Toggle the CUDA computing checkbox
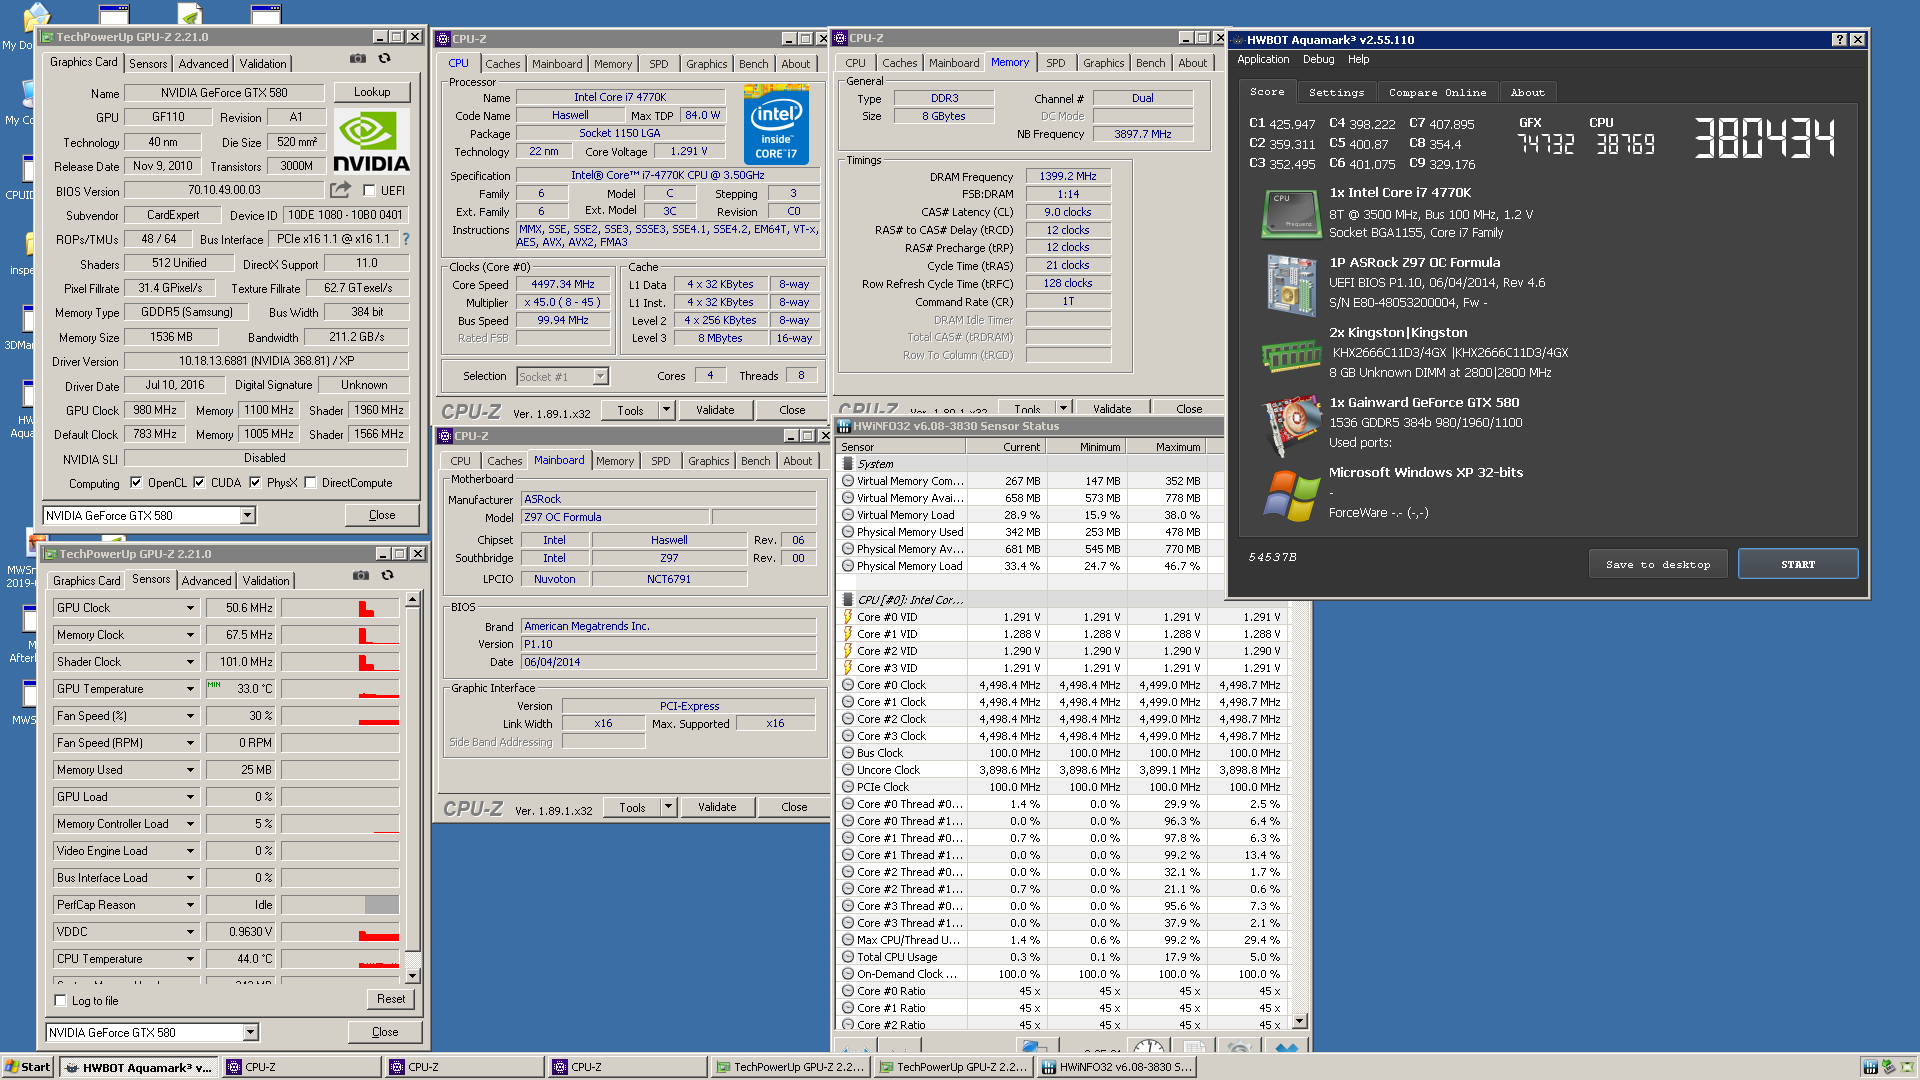 click(199, 483)
